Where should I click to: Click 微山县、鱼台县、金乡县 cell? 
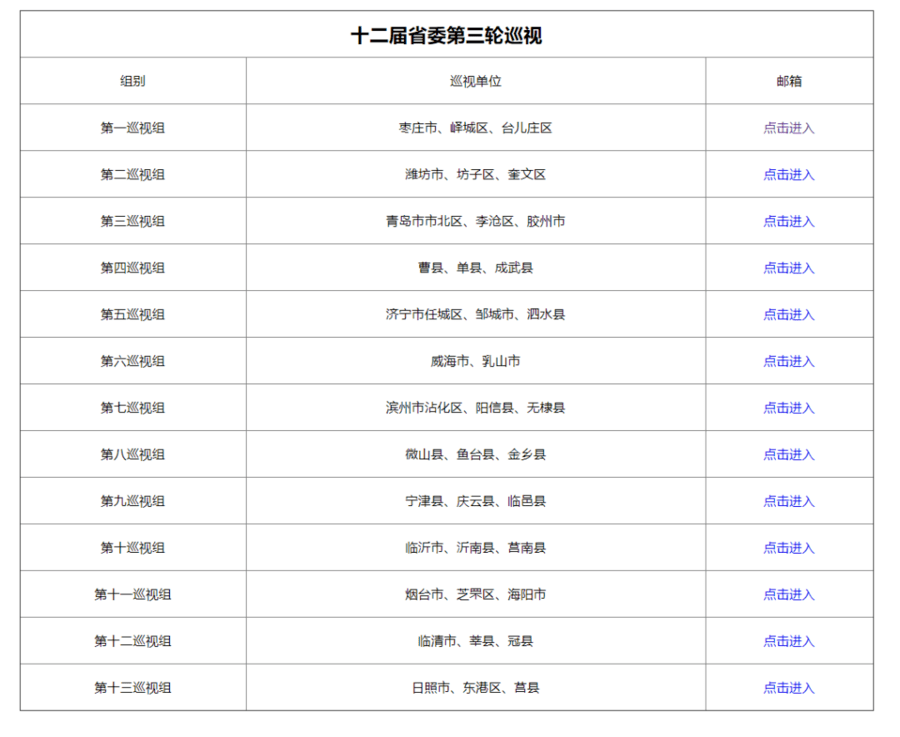tap(476, 455)
